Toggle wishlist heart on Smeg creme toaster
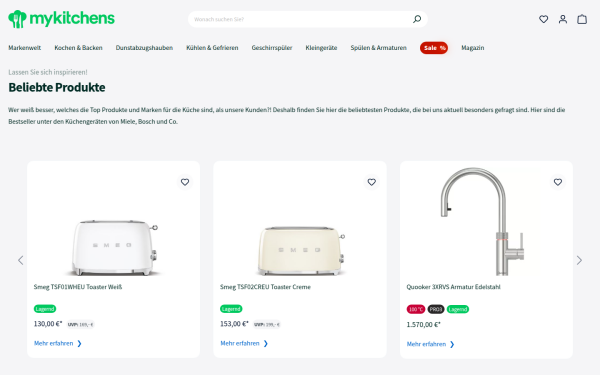 (x=372, y=182)
